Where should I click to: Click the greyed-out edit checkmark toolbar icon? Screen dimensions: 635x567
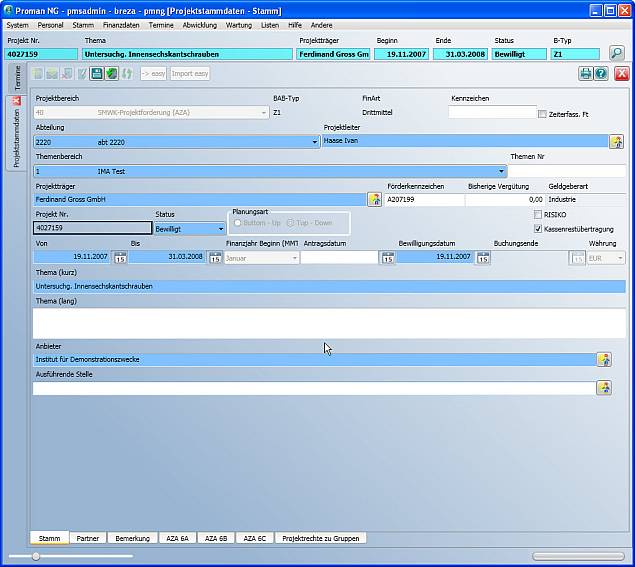pyautogui.click(x=81, y=74)
